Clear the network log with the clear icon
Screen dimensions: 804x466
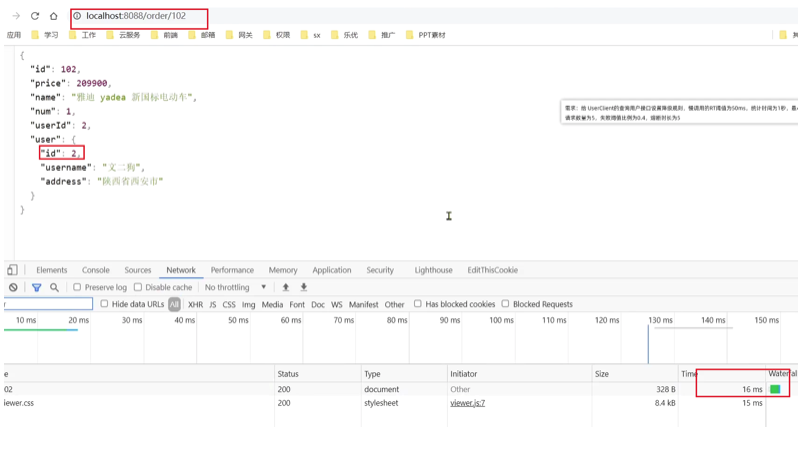pos(13,287)
